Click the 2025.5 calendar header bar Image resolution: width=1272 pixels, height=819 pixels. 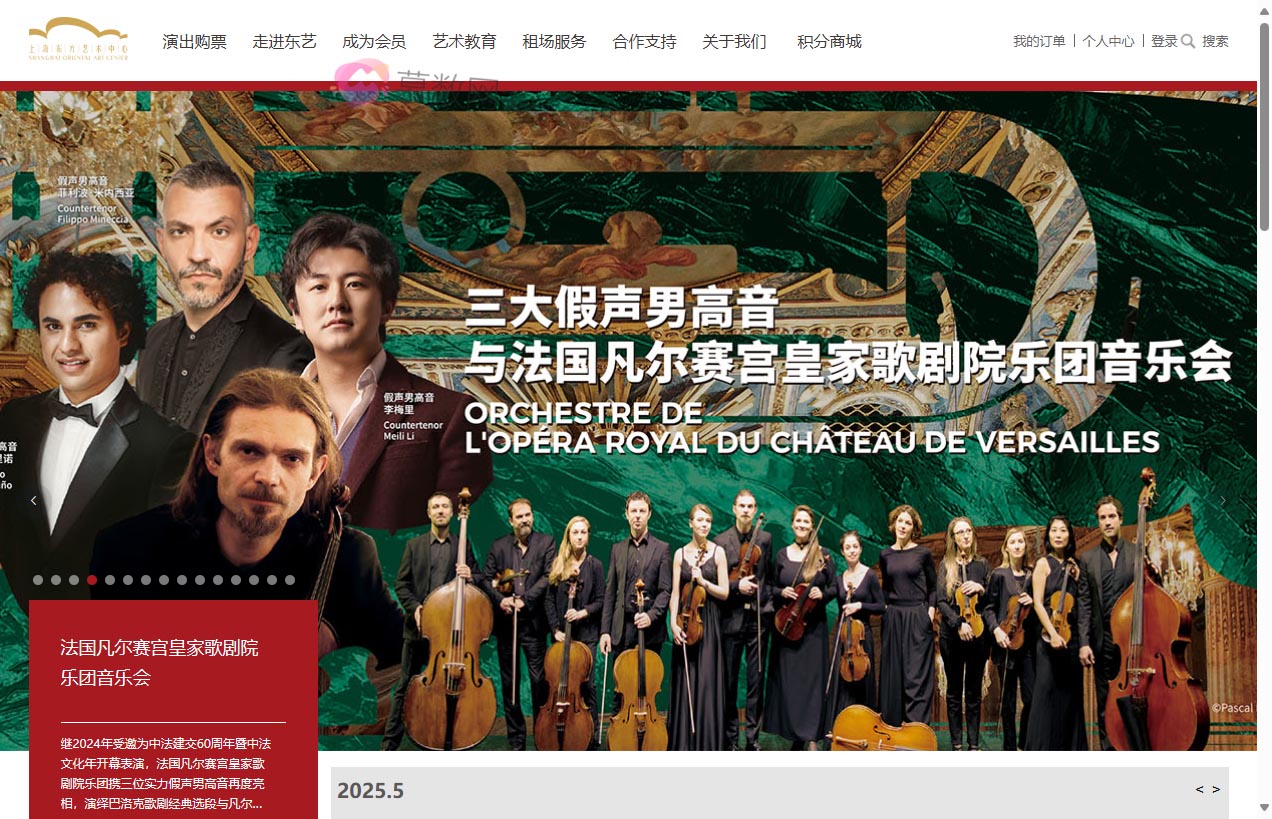(x=780, y=792)
